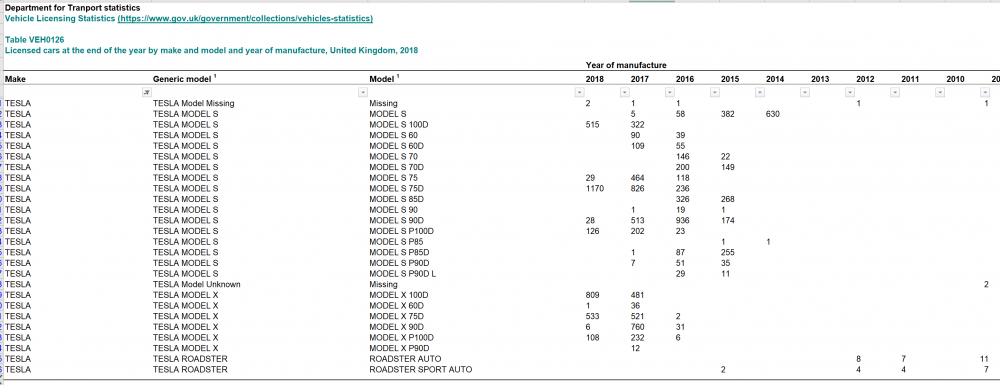1000x385 pixels.
Task: Select the 'MODEL S 60D' model cell
Action: (x=396, y=146)
